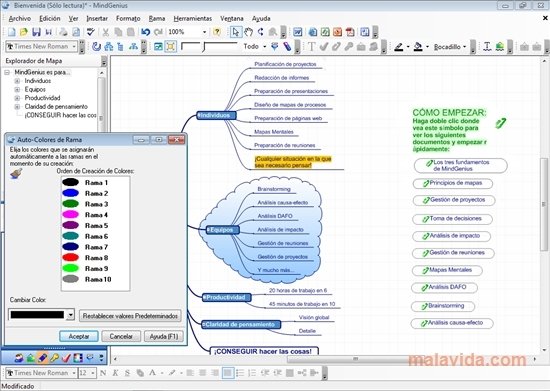Click the key icon in the bottom-left panel
550x391 pixels.
(54, 358)
